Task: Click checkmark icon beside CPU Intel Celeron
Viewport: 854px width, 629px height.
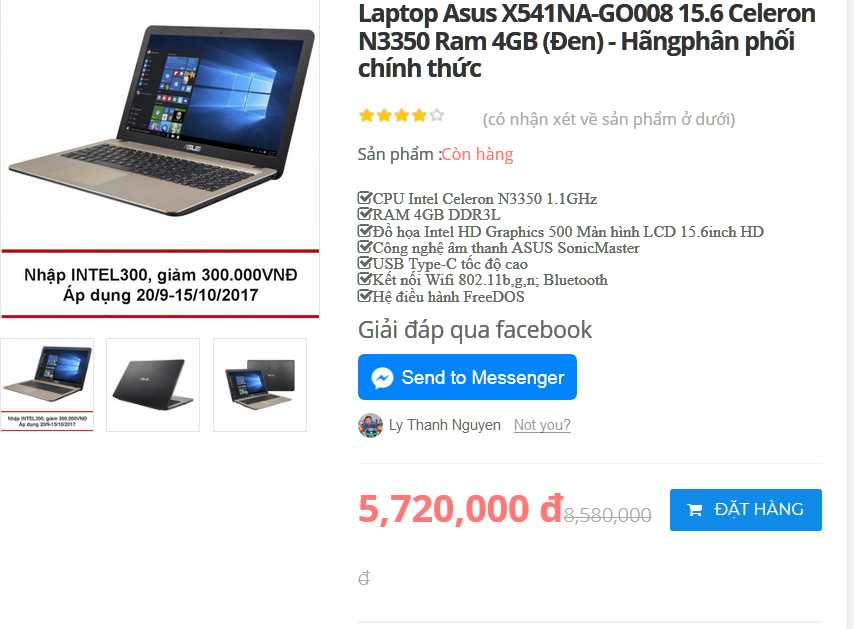Action: click(x=364, y=197)
